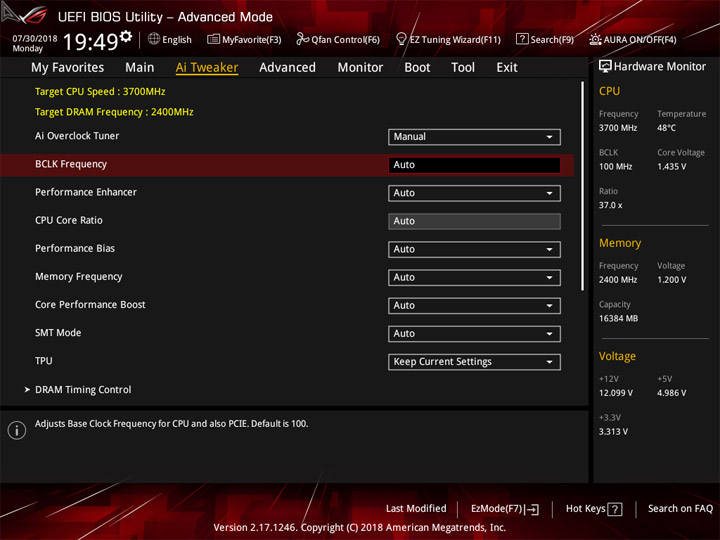Switch to My Favorites tab
720x540 pixels.
point(68,68)
